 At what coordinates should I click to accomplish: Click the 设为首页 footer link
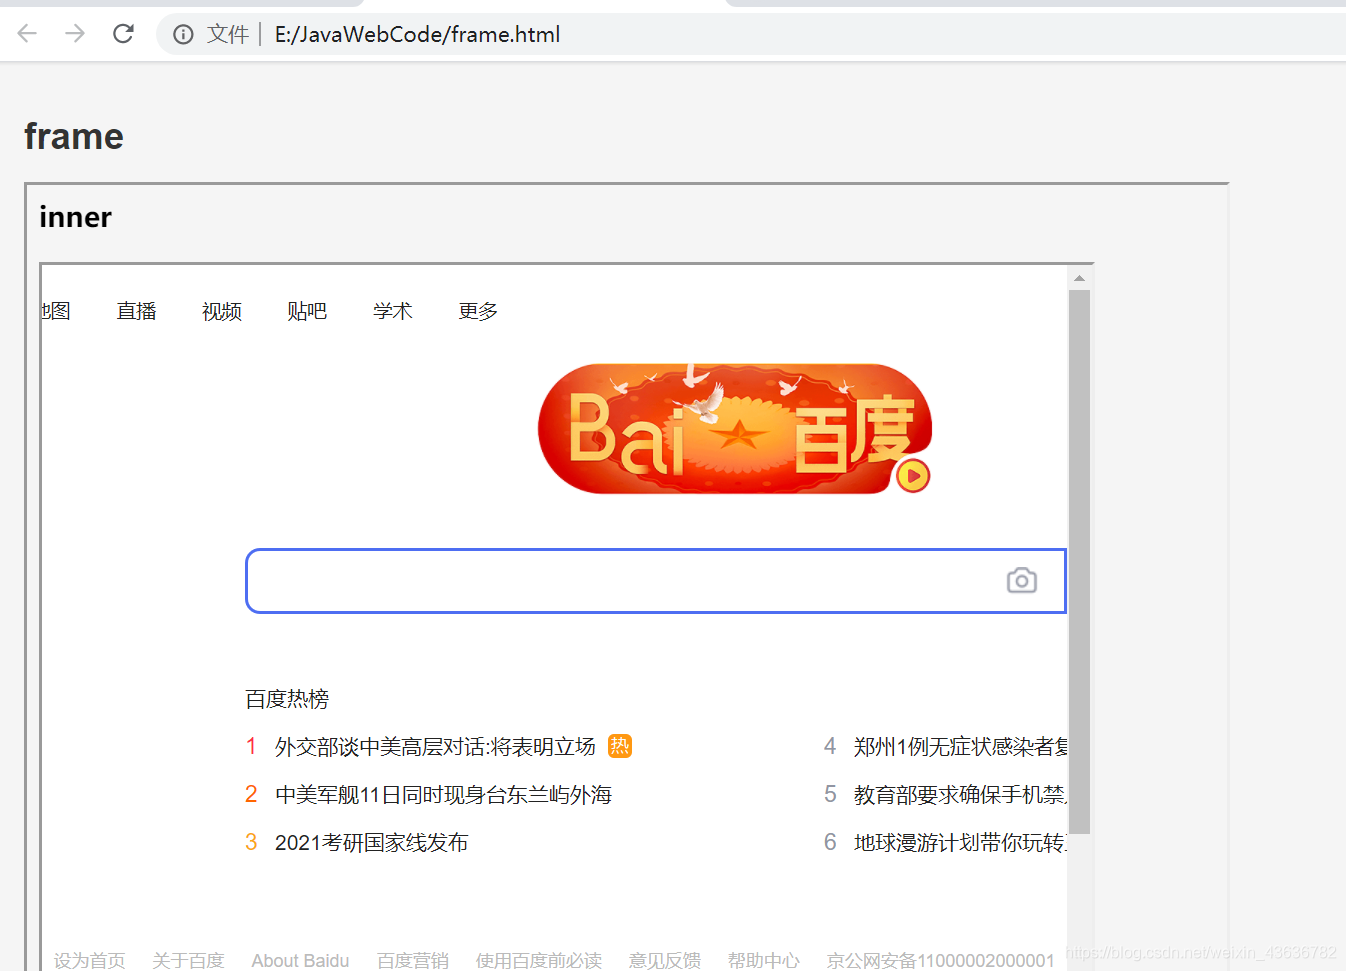90,960
